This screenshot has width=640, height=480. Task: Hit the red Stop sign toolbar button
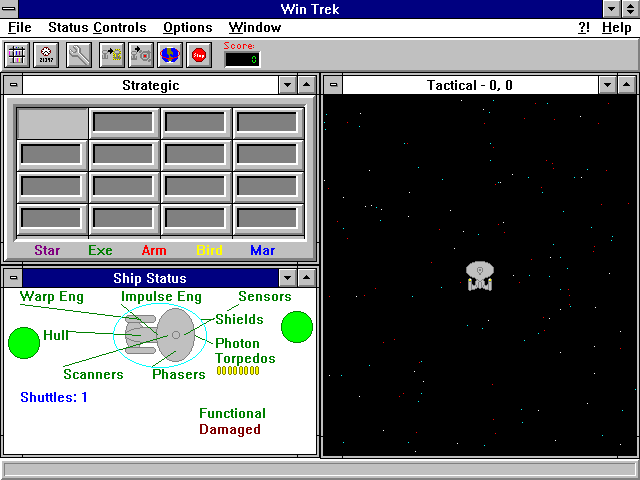coord(199,55)
